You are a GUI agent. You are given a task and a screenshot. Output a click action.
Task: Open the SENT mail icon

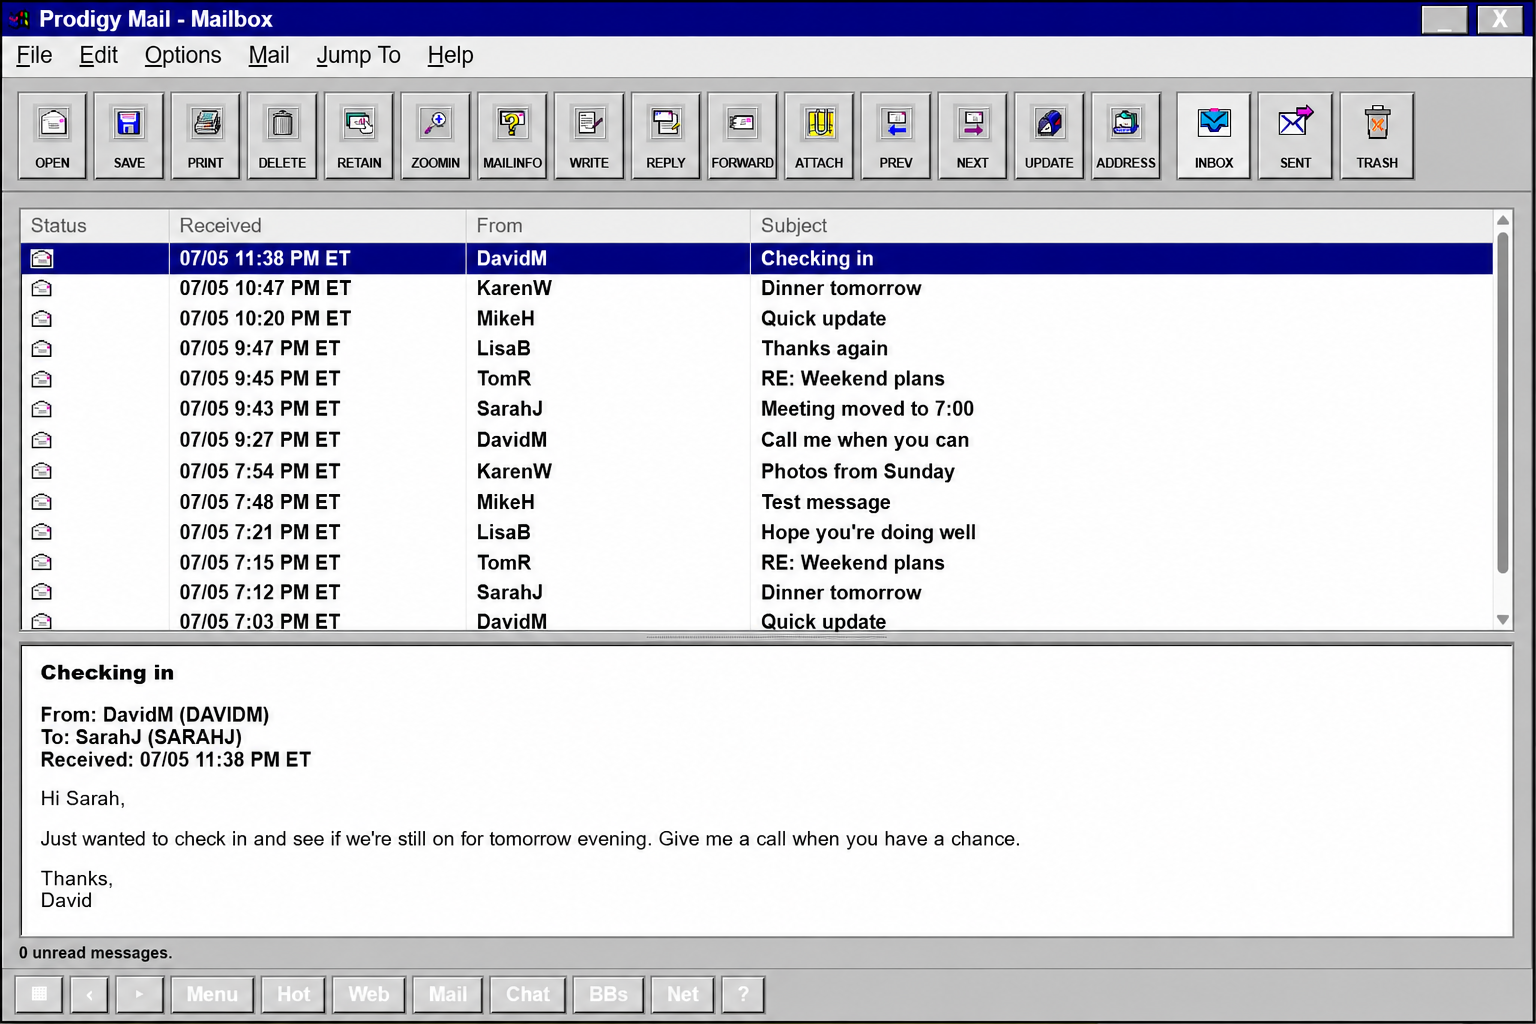click(1295, 136)
